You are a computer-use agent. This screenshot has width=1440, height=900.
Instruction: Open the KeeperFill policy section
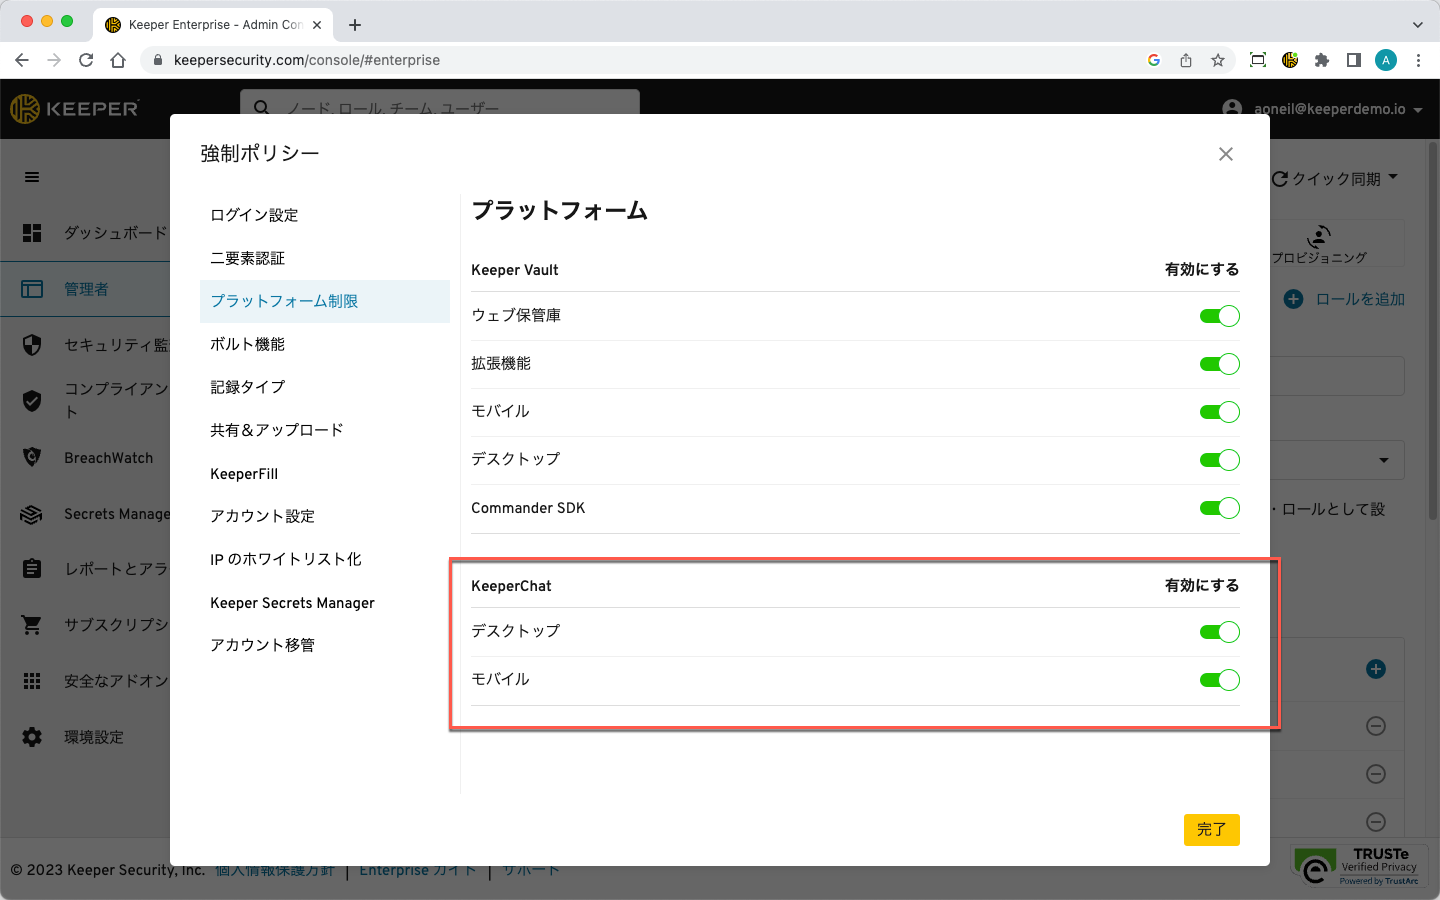click(x=244, y=474)
